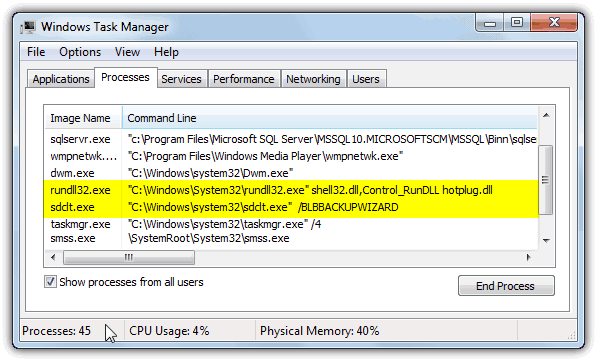597x360 pixels.
Task: Select the Processes tab
Action: 125,77
